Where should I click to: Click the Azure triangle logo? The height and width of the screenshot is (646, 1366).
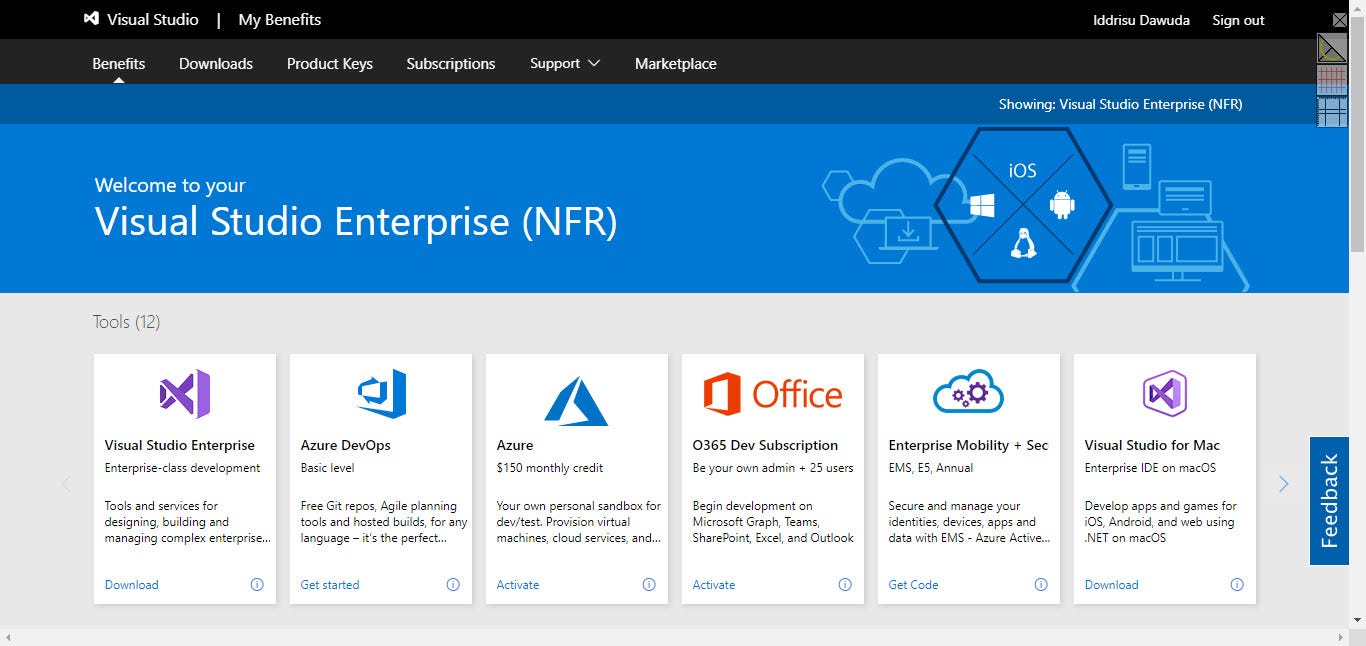click(x=576, y=401)
